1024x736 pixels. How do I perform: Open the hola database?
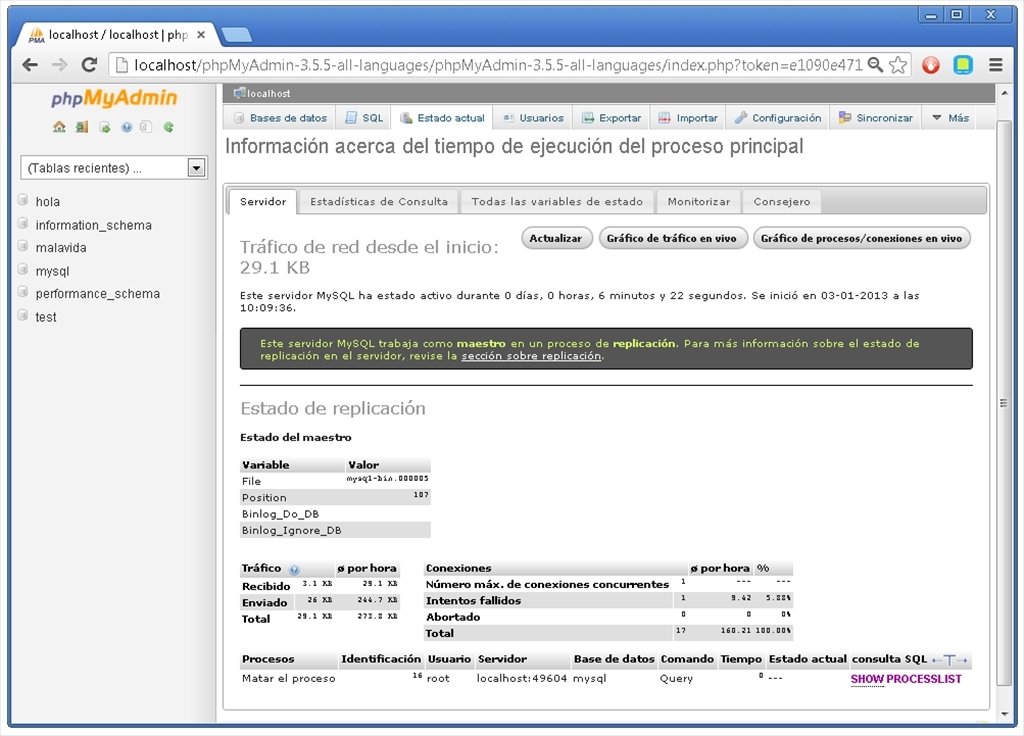(48, 202)
